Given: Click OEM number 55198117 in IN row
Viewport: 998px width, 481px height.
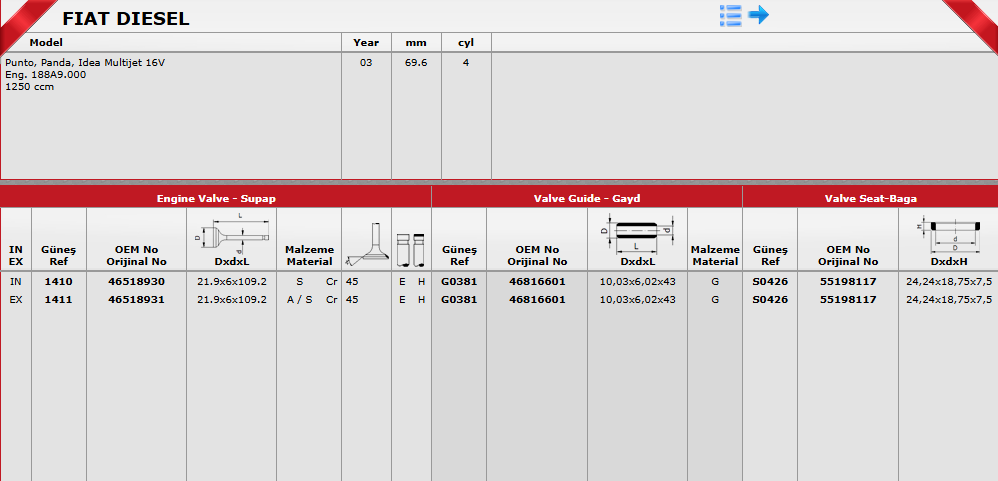Looking at the screenshot, I should pyautogui.click(x=848, y=282).
